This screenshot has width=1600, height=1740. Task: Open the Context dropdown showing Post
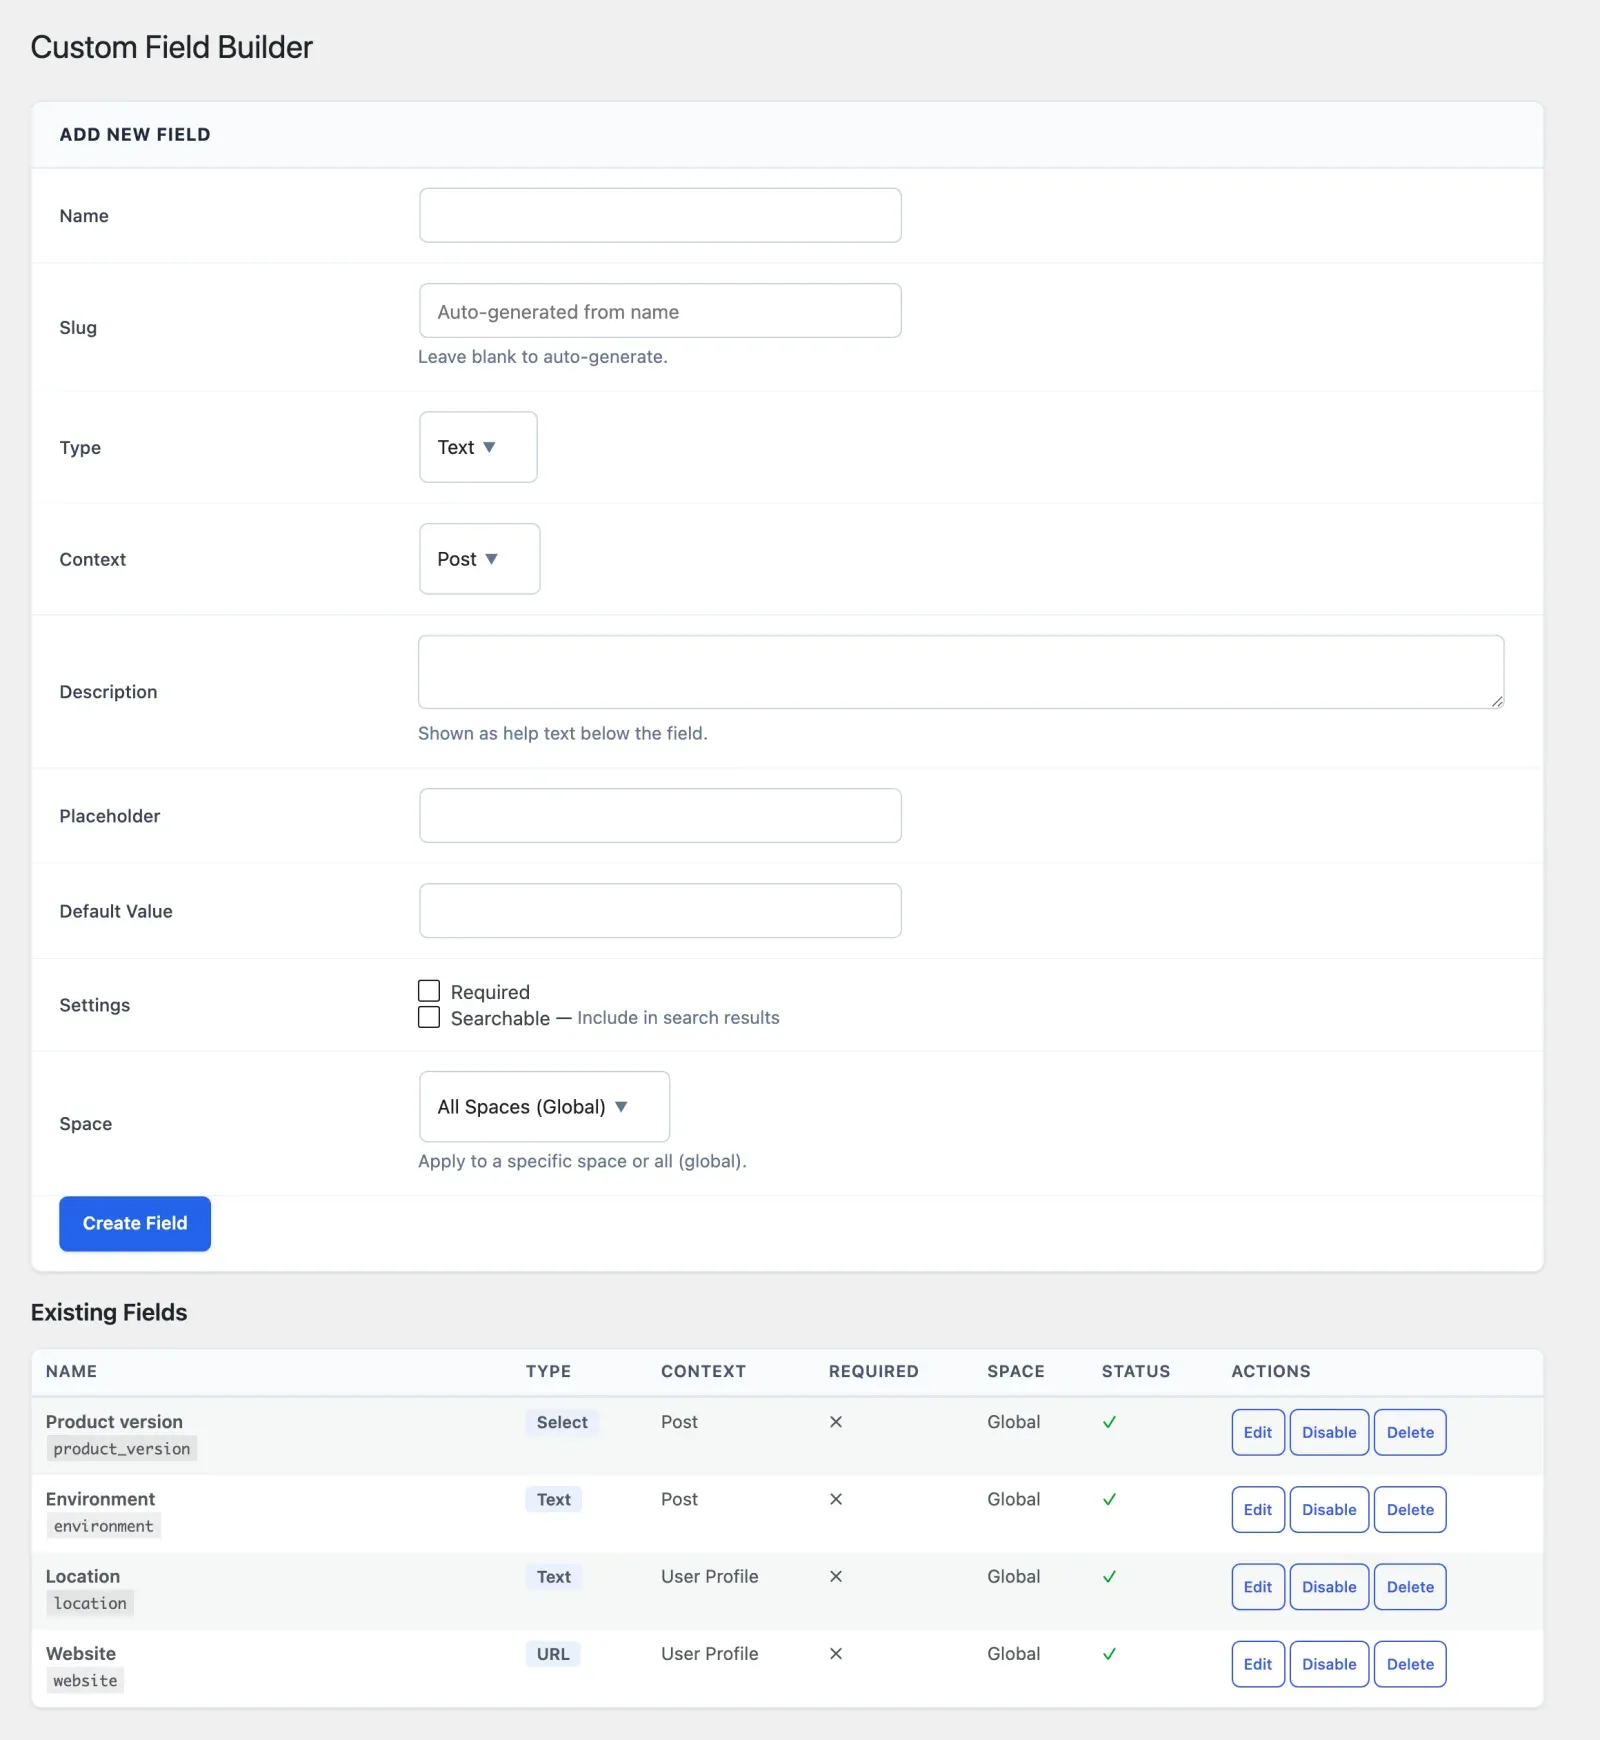[479, 559]
